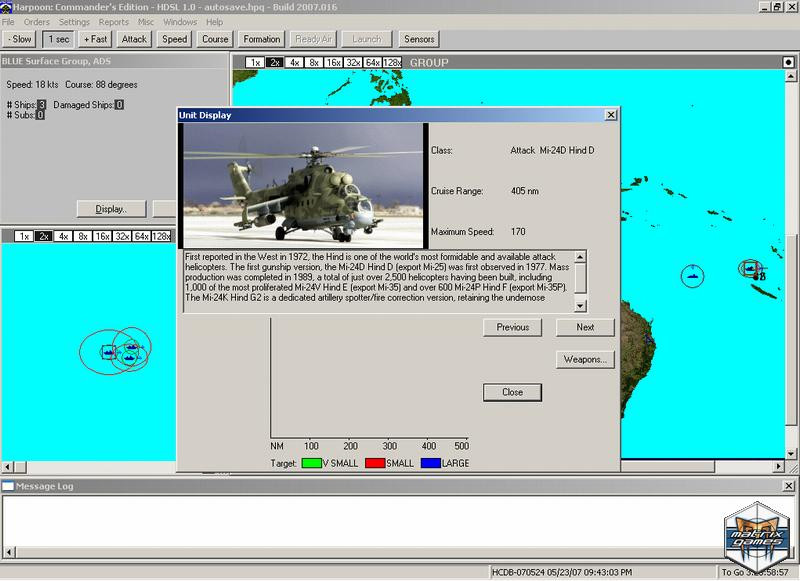Open the Misc menu

coord(146,22)
